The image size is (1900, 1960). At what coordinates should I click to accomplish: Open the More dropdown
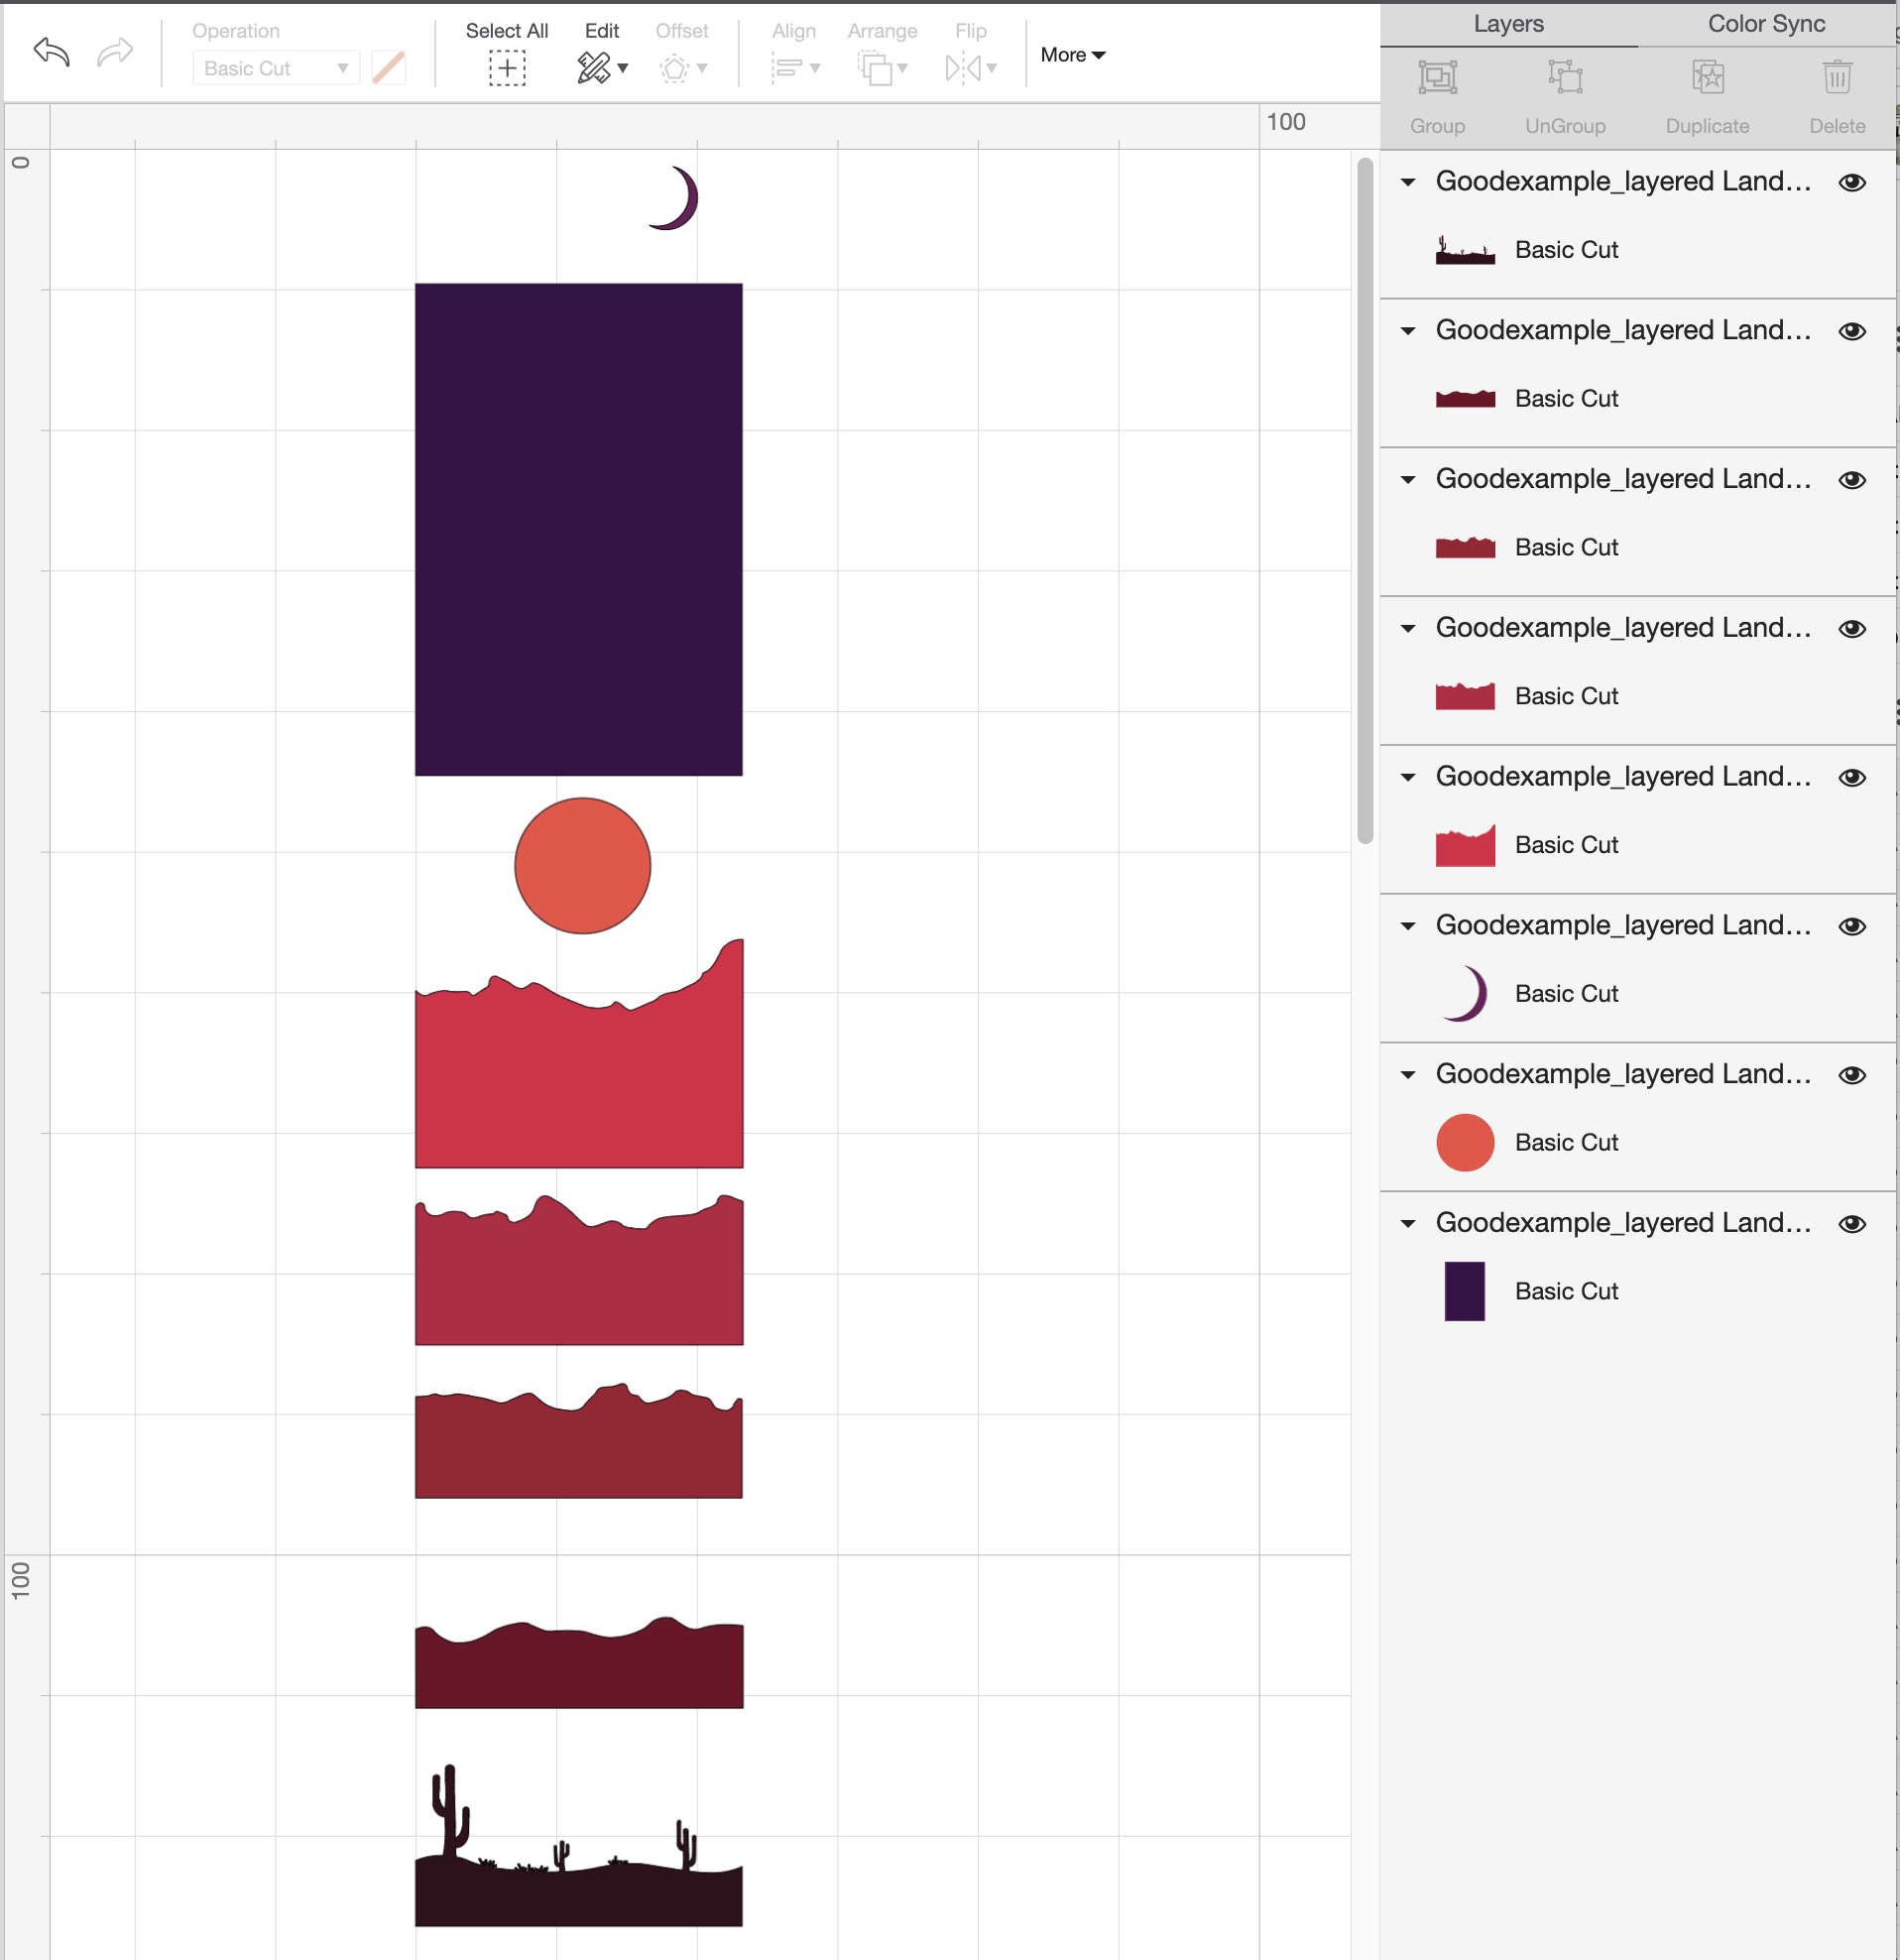(1071, 55)
